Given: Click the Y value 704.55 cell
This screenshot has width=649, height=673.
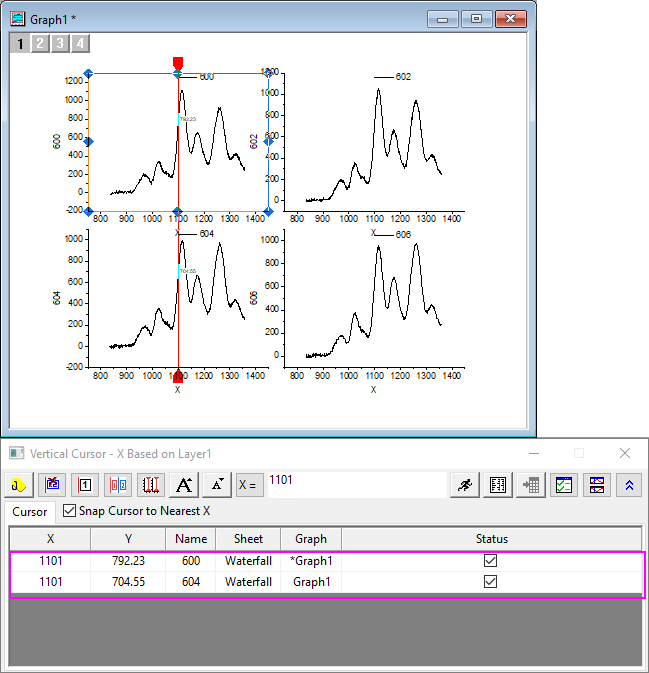Looking at the screenshot, I should click(128, 582).
